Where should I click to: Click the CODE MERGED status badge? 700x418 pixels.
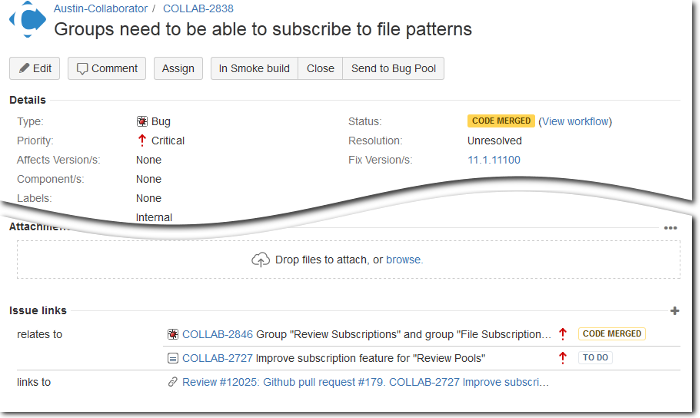point(501,121)
